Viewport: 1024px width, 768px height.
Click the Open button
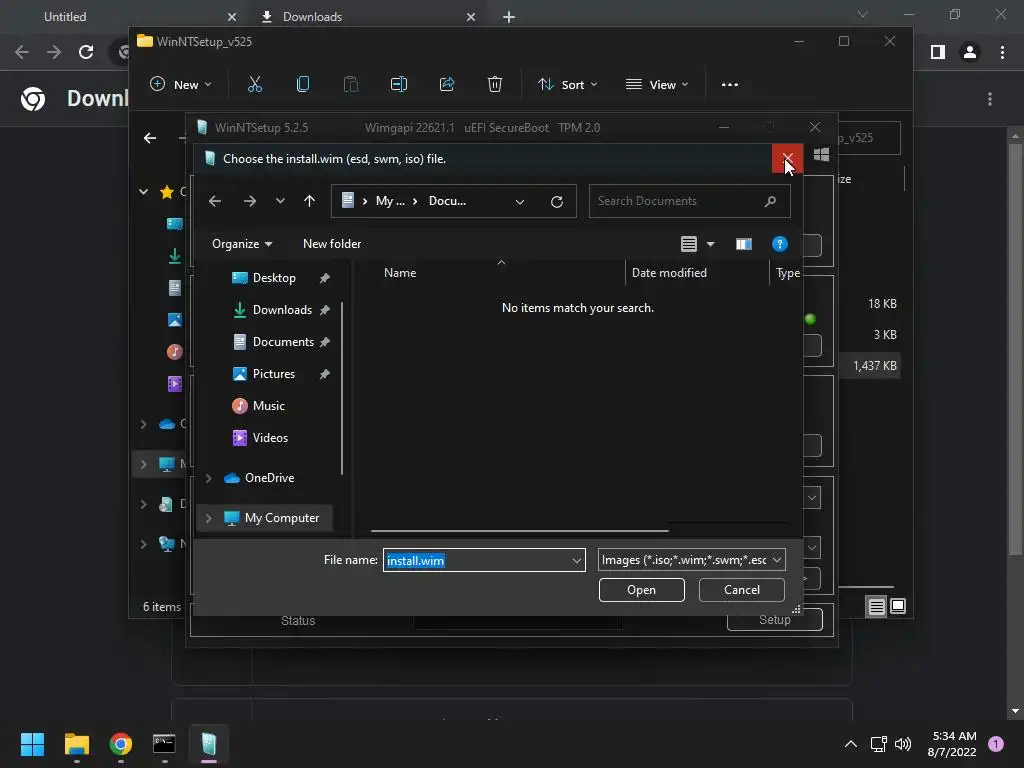pos(641,590)
